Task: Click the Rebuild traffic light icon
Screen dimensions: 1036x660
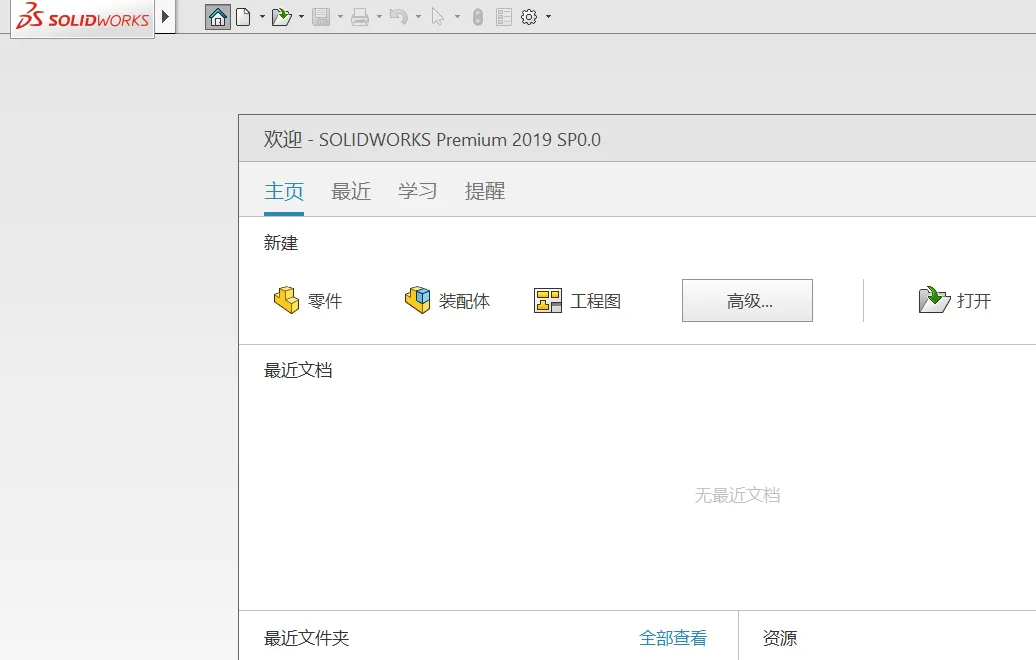Action: [x=478, y=17]
